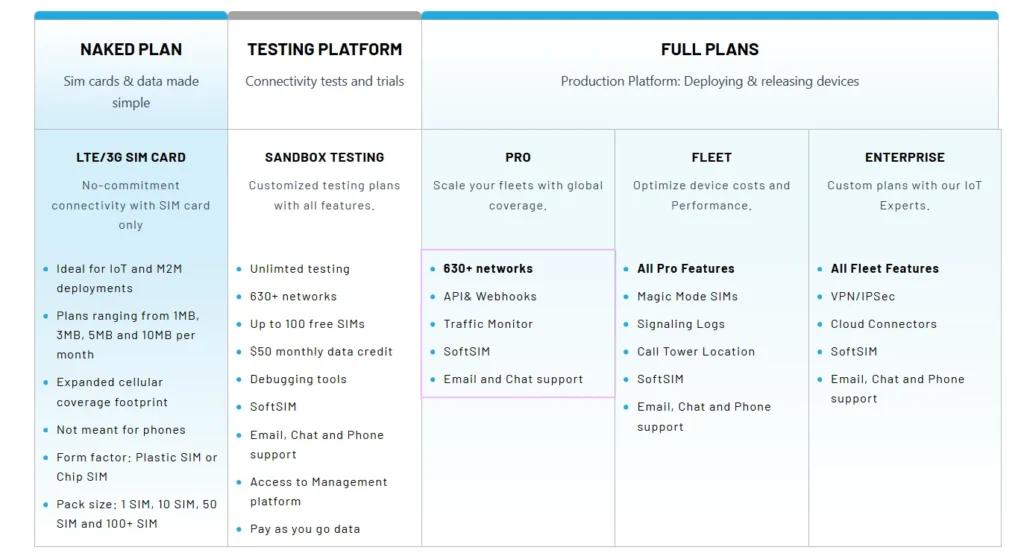The width and height of the screenshot is (1024, 553).
Task: Click the LTE/3G SIM Card column title
Action: pyautogui.click(x=130, y=157)
